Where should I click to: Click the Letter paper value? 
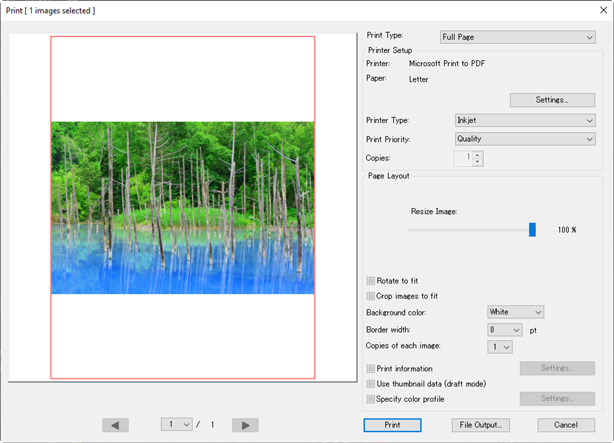click(418, 79)
